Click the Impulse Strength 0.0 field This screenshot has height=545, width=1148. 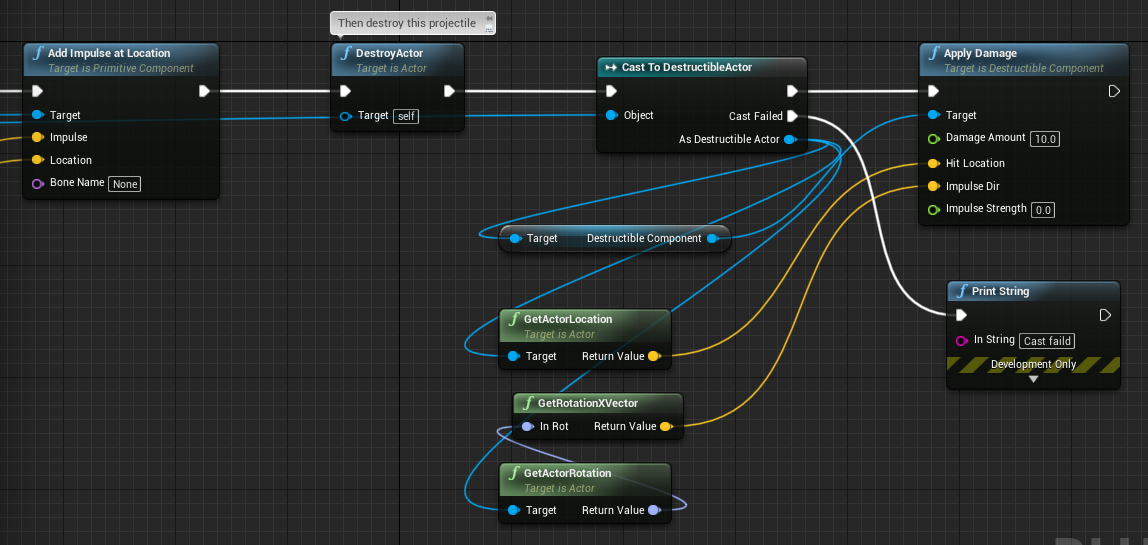pyautogui.click(x=1043, y=210)
